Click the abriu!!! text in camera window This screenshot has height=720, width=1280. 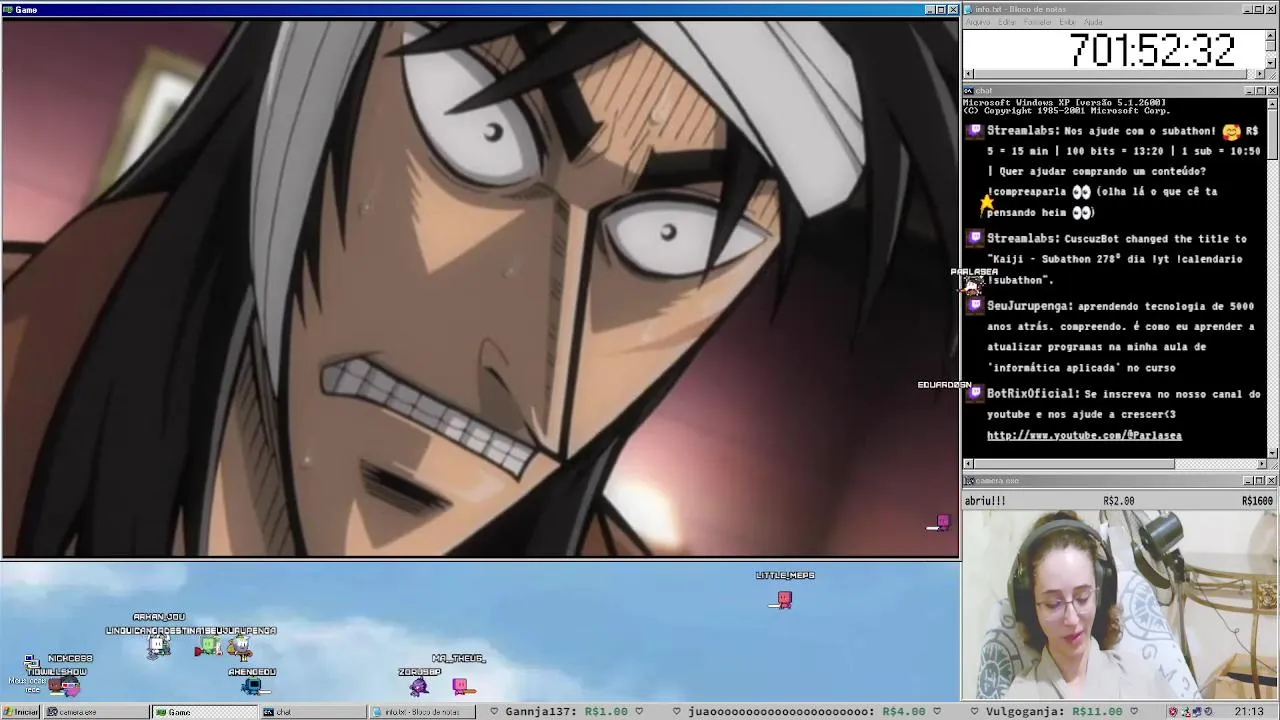985,501
